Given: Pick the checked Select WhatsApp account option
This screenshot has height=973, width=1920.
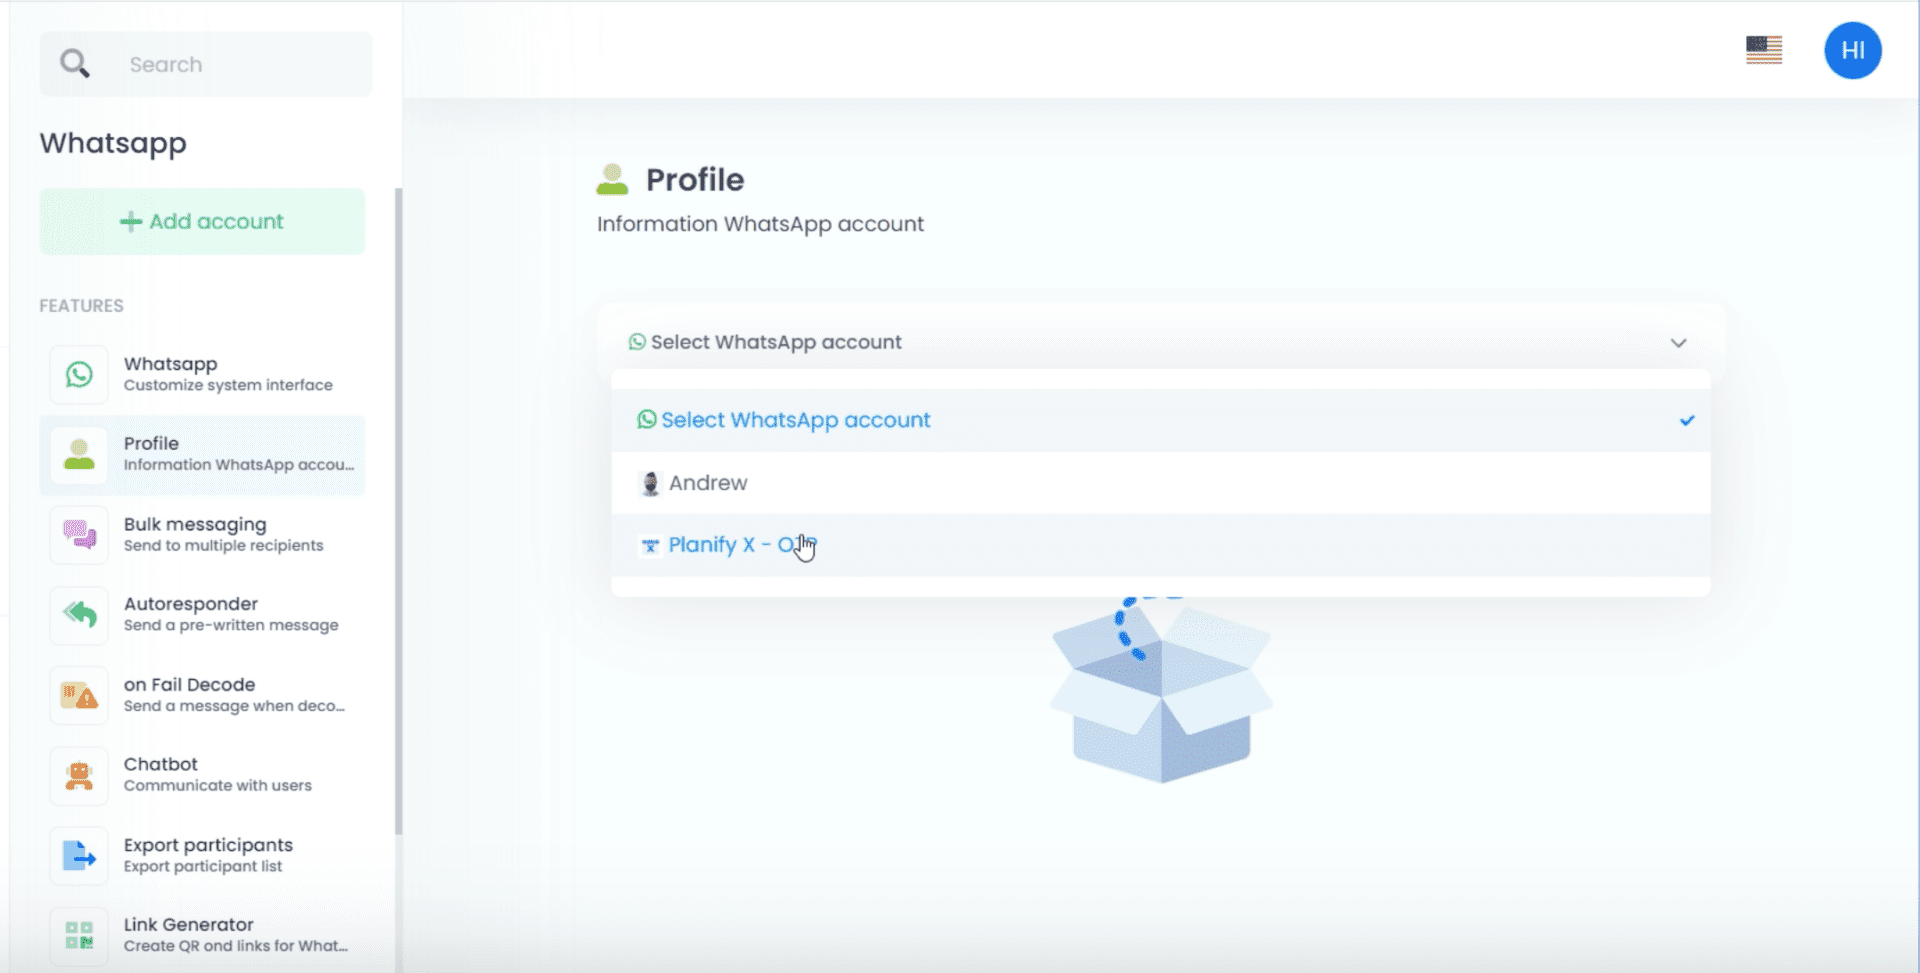Looking at the screenshot, I should click(x=795, y=420).
